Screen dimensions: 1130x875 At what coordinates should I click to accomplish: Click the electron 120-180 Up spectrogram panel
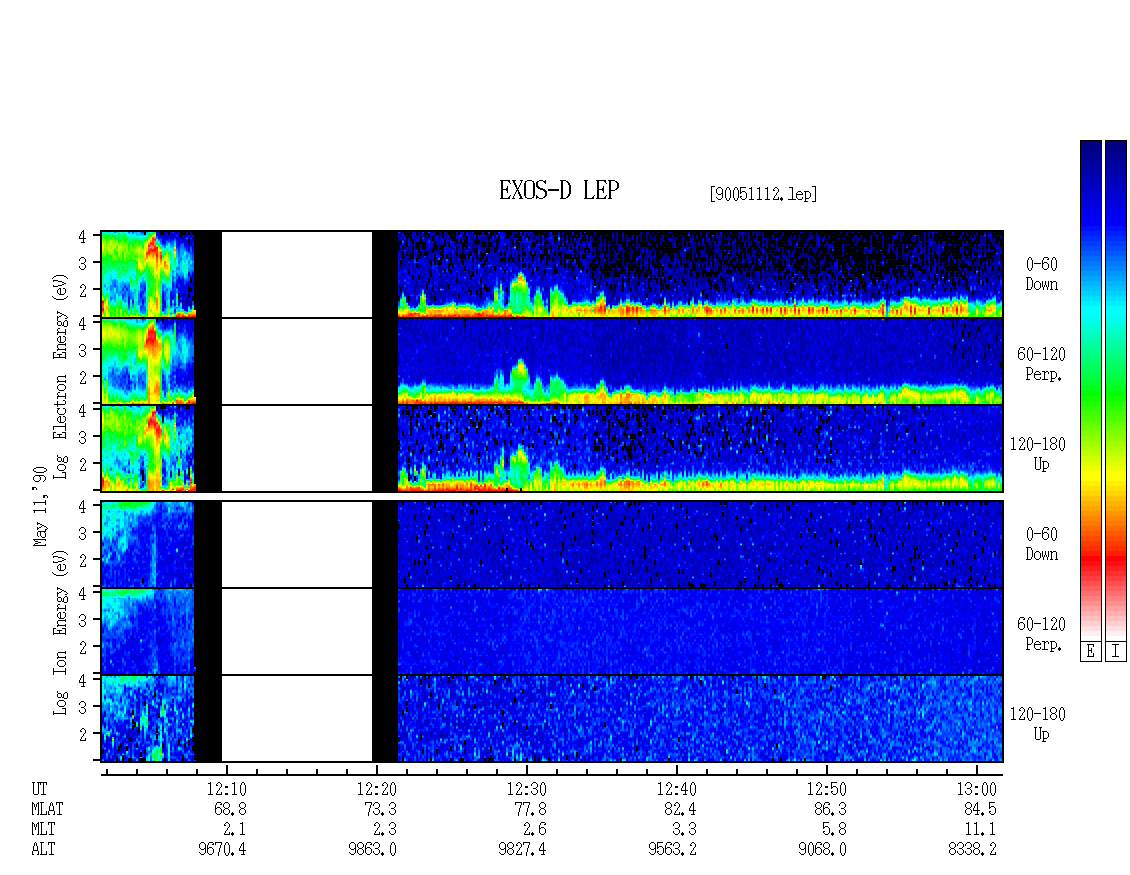[x=552, y=448]
